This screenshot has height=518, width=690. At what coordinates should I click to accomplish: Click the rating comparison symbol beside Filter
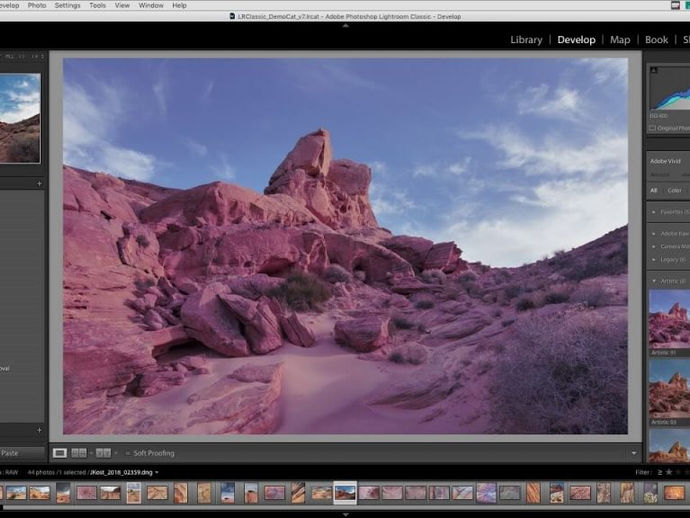point(660,472)
